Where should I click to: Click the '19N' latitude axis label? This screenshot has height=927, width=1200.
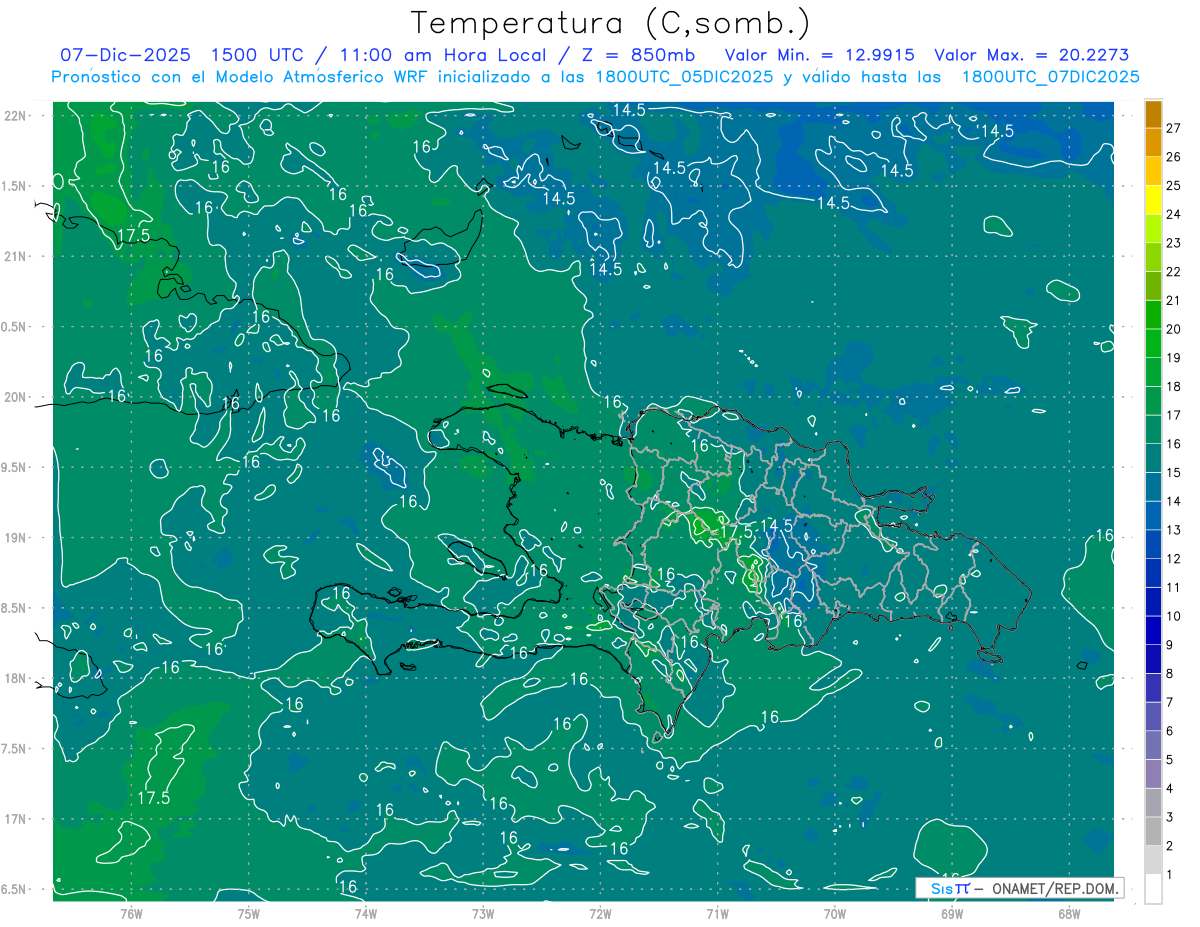[x=15, y=538]
